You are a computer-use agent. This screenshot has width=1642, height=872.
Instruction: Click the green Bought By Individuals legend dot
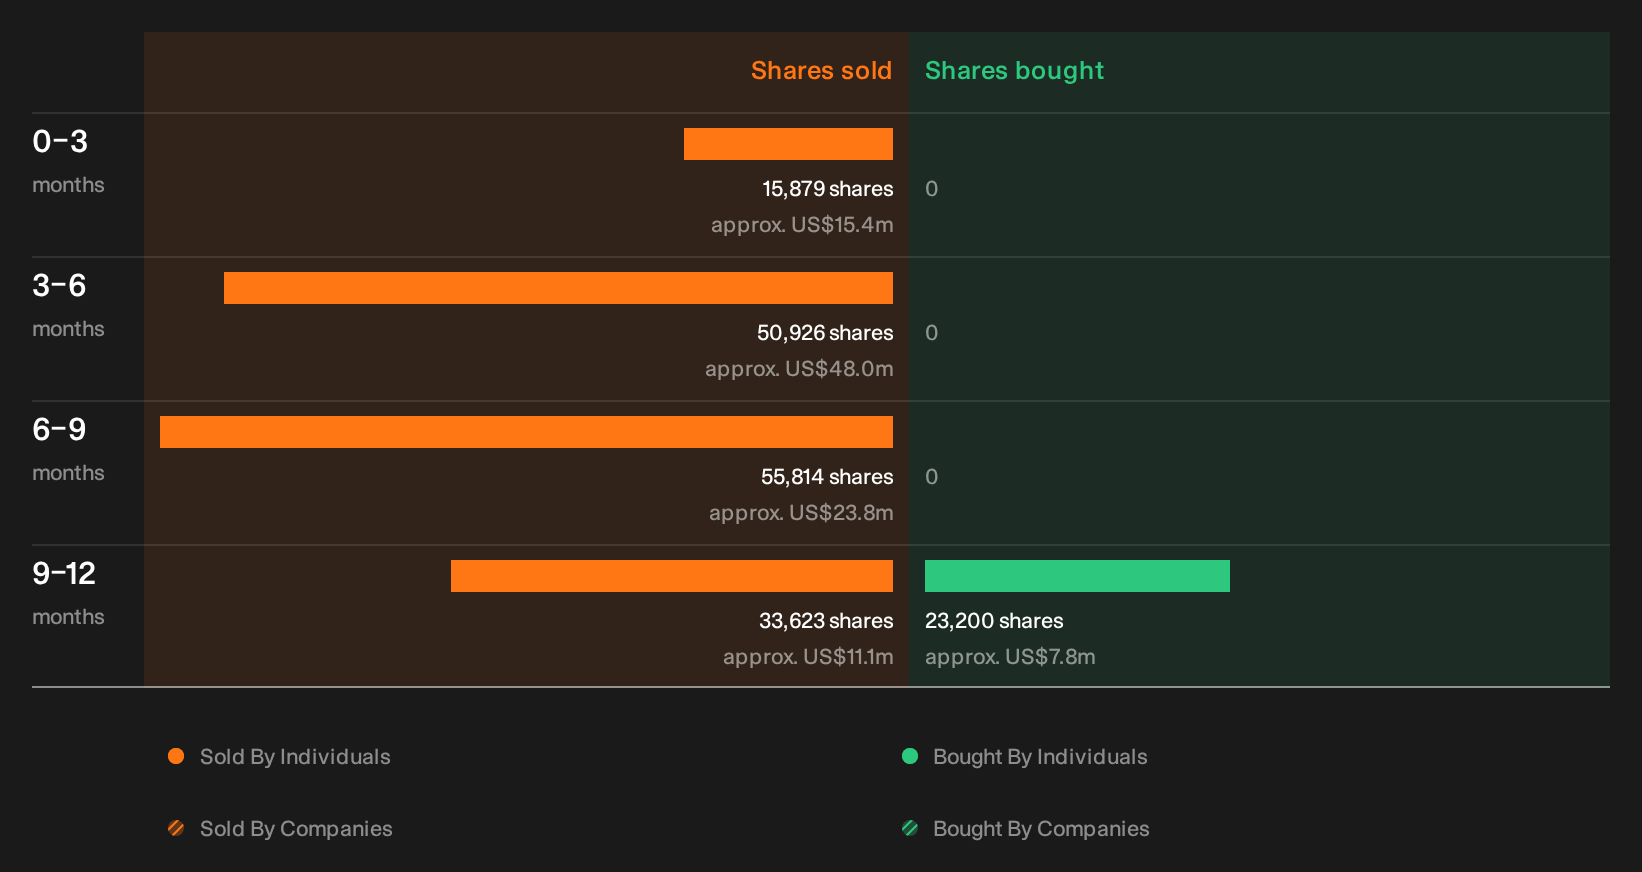coord(910,756)
